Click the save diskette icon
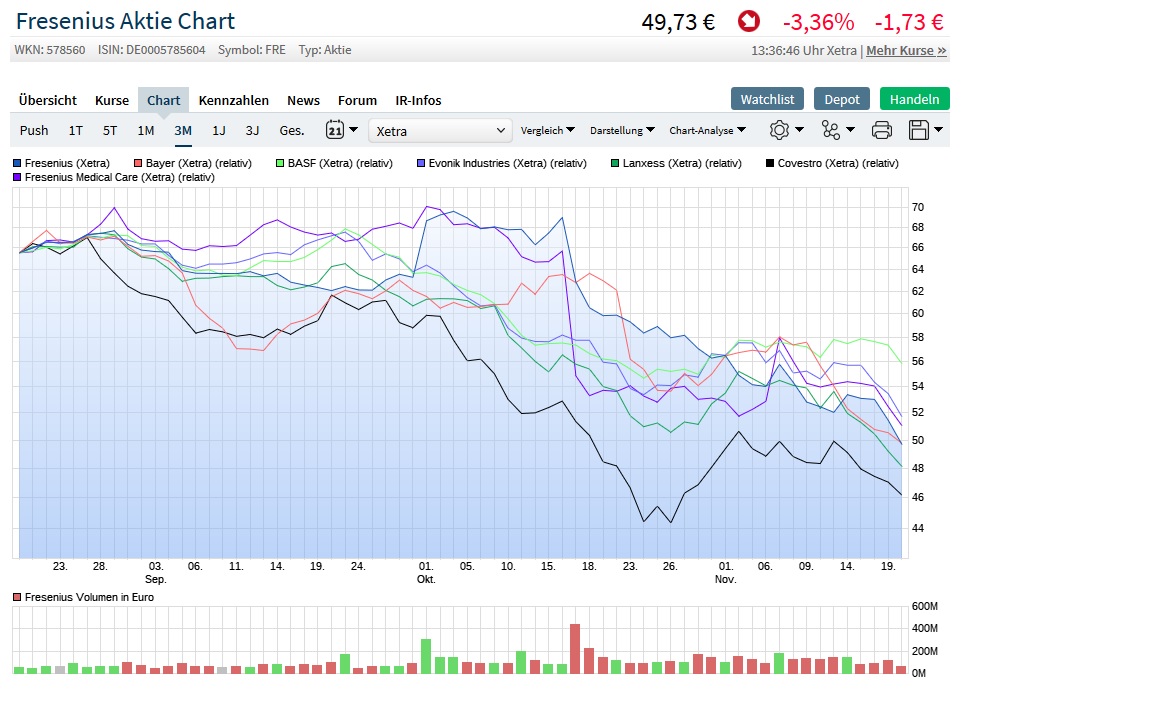Screen dimensions: 1152x720 point(919,130)
